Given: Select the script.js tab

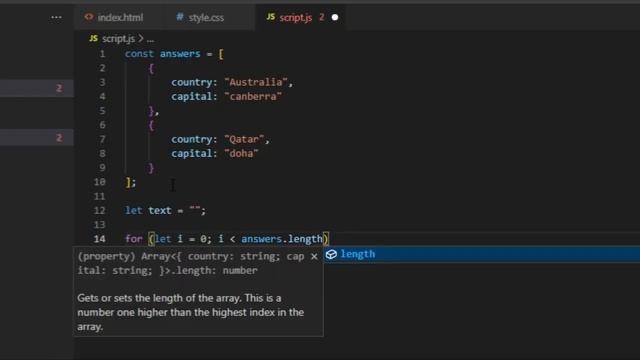Looking at the screenshot, I should [302, 18].
